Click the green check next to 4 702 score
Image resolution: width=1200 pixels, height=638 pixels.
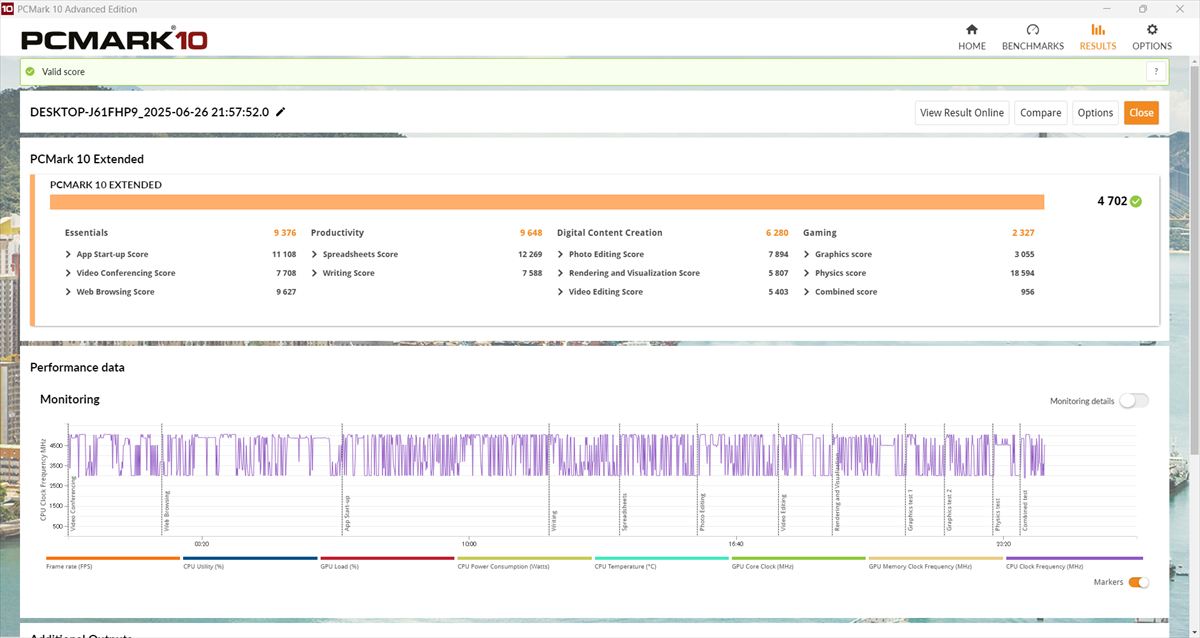pyautogui.click(x=1136, y=201)
